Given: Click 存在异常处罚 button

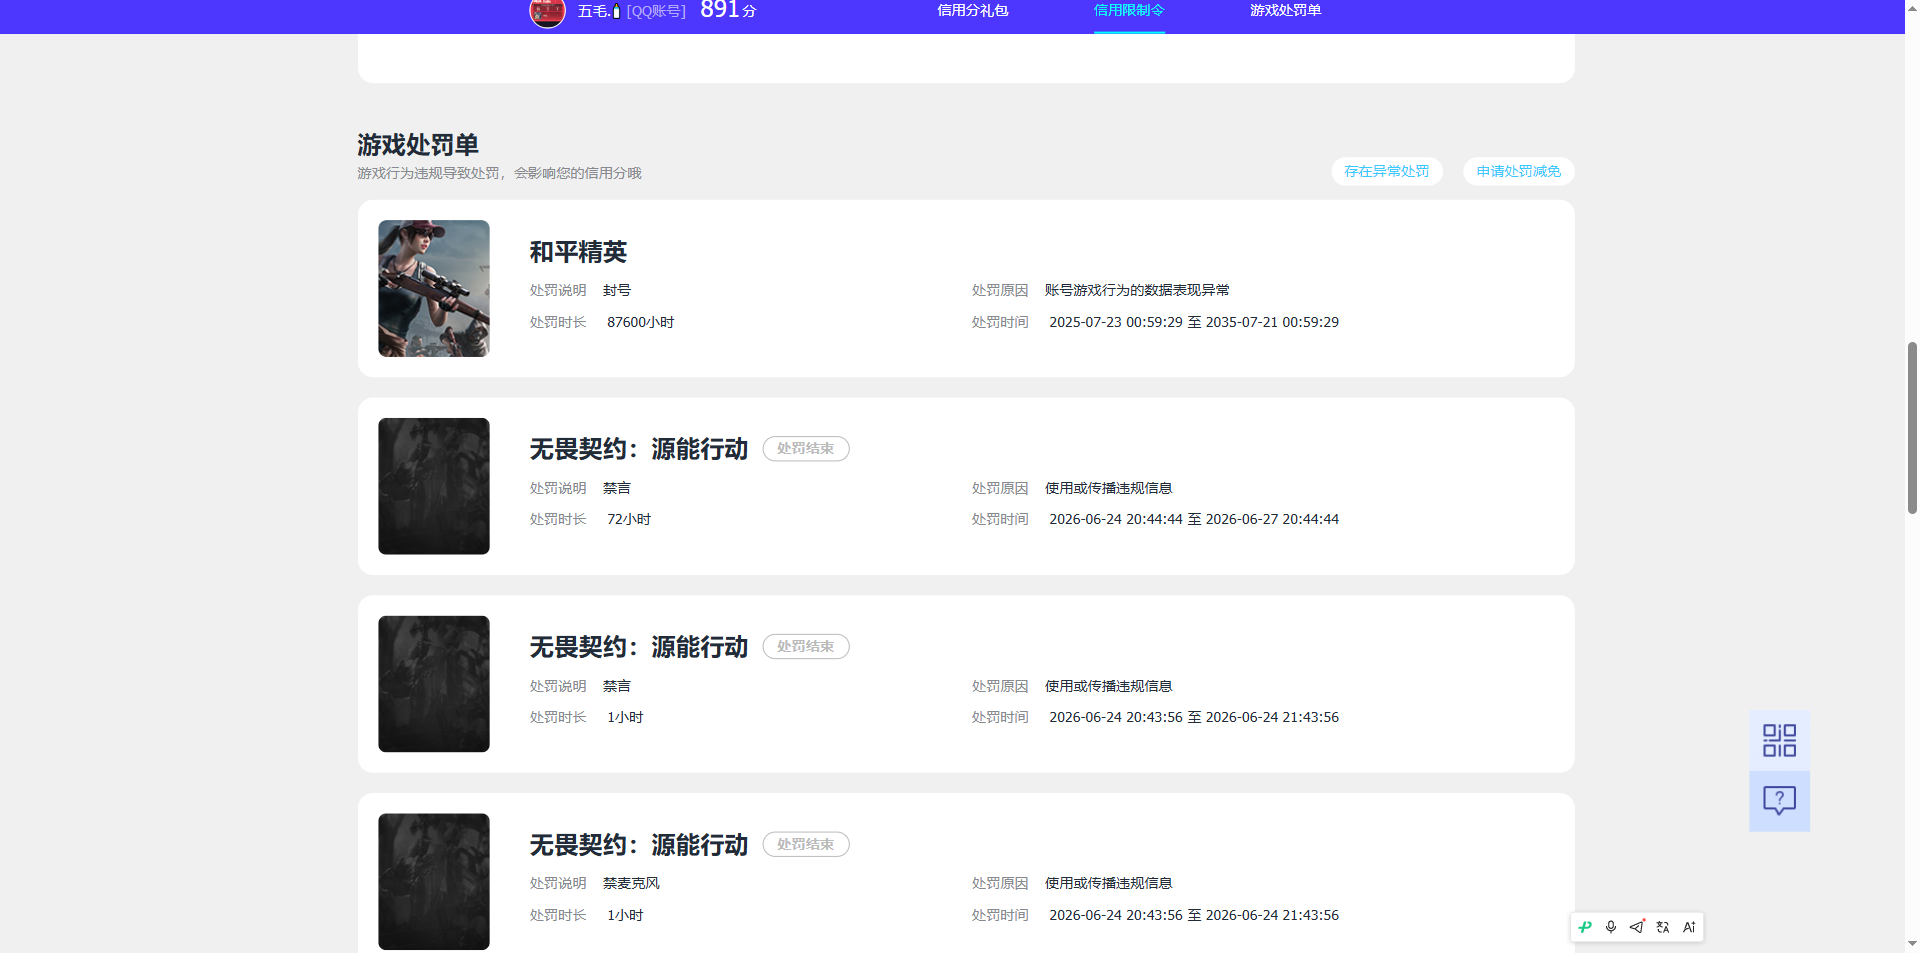Looking at the screenshot, I should pyautogui.click(x=1387, y=171).
